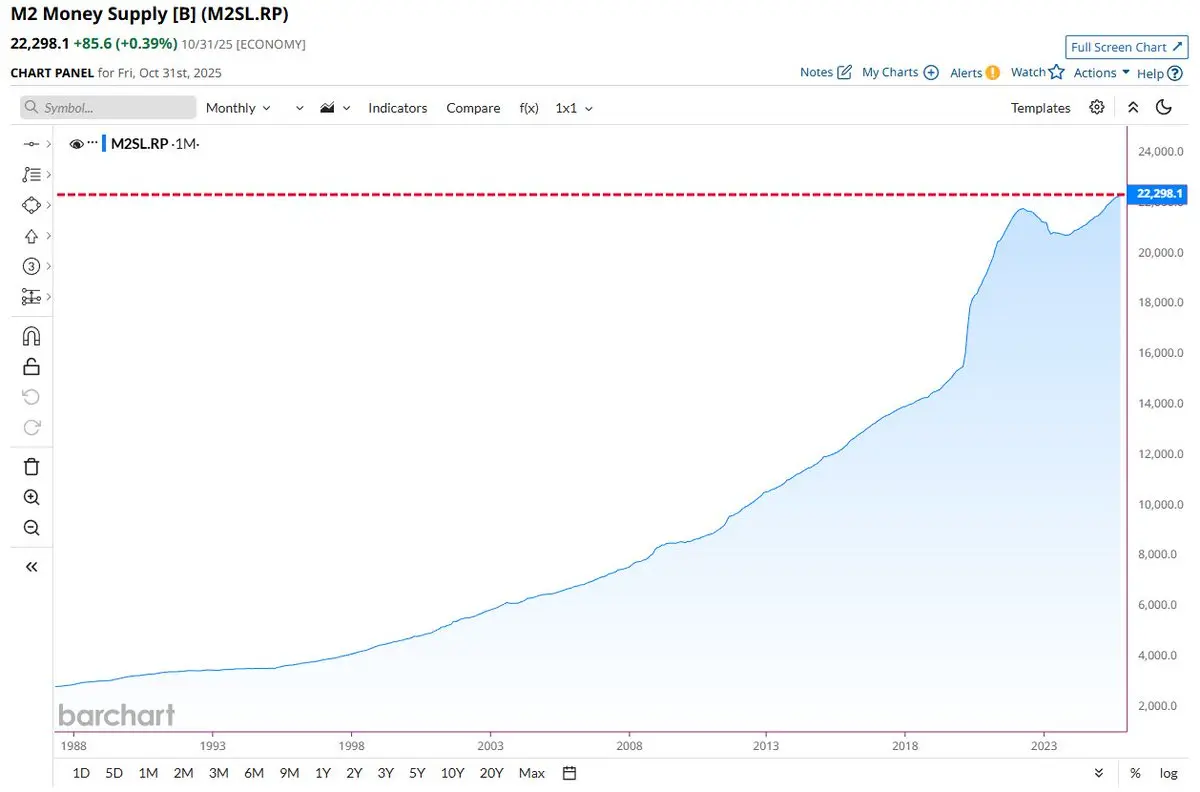Toggle log scale mode
This screenshot has height=792, width=1200.
point(1168,773)
